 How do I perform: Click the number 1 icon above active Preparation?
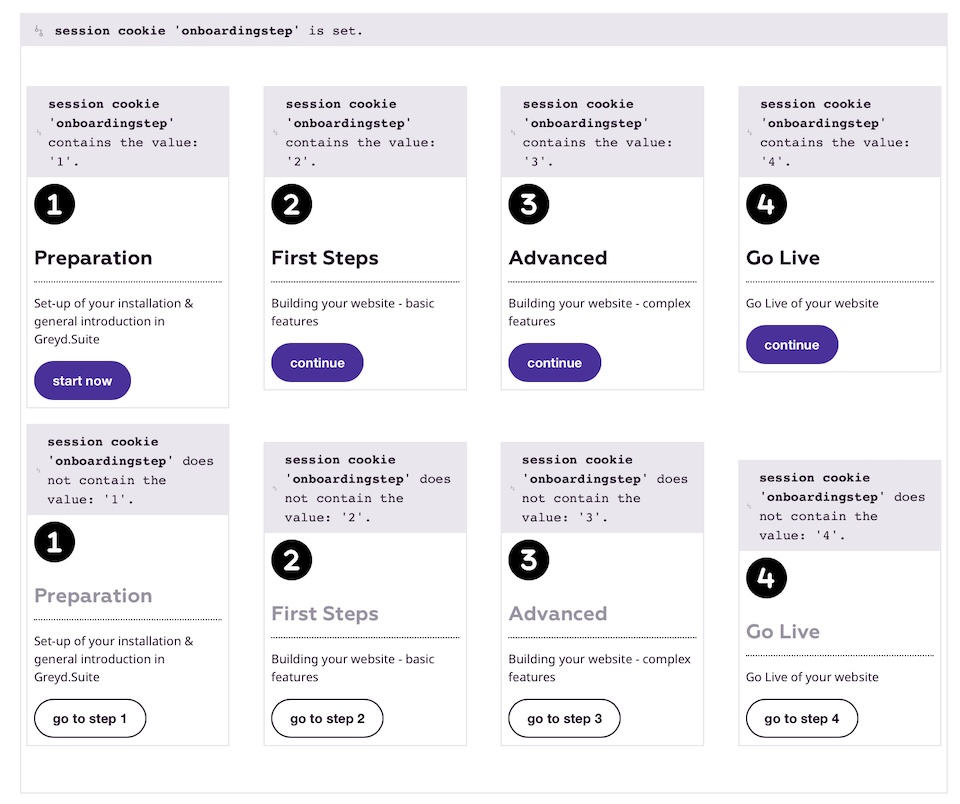click(54, 205)
